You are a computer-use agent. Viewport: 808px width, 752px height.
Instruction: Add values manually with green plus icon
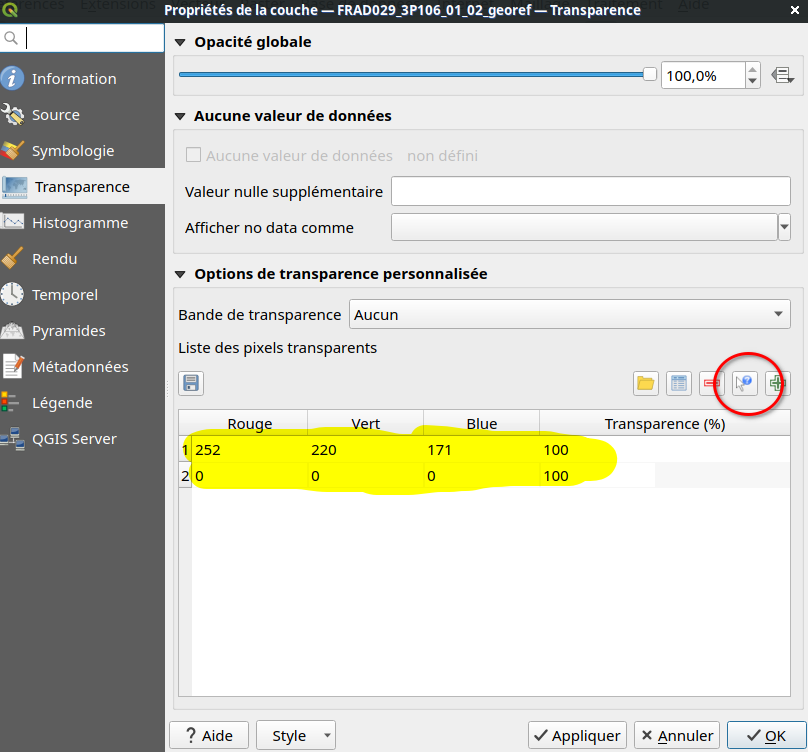tap(778, 383)
